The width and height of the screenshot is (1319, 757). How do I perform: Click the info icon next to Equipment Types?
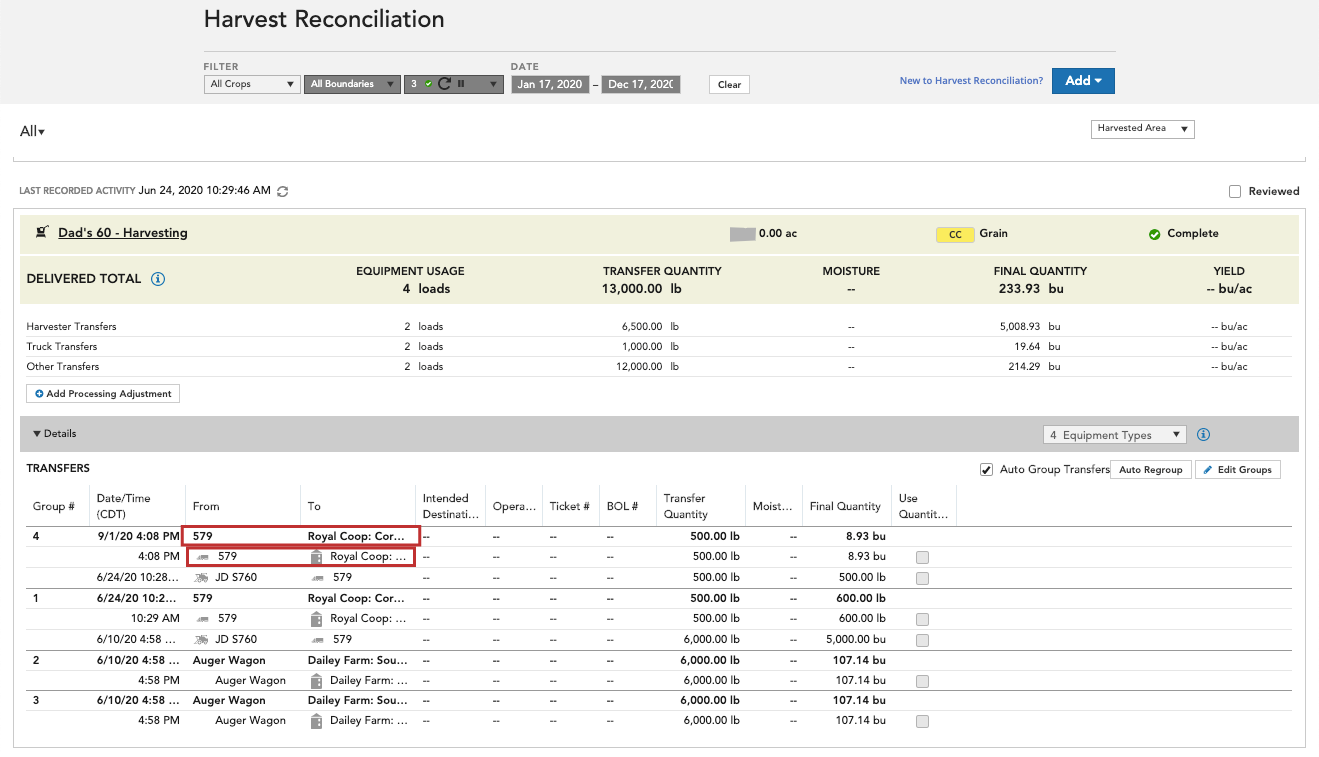click(1203, 435)
